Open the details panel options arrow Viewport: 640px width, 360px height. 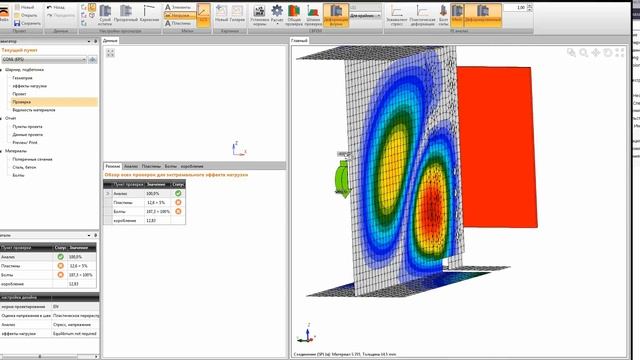(89, 236)
